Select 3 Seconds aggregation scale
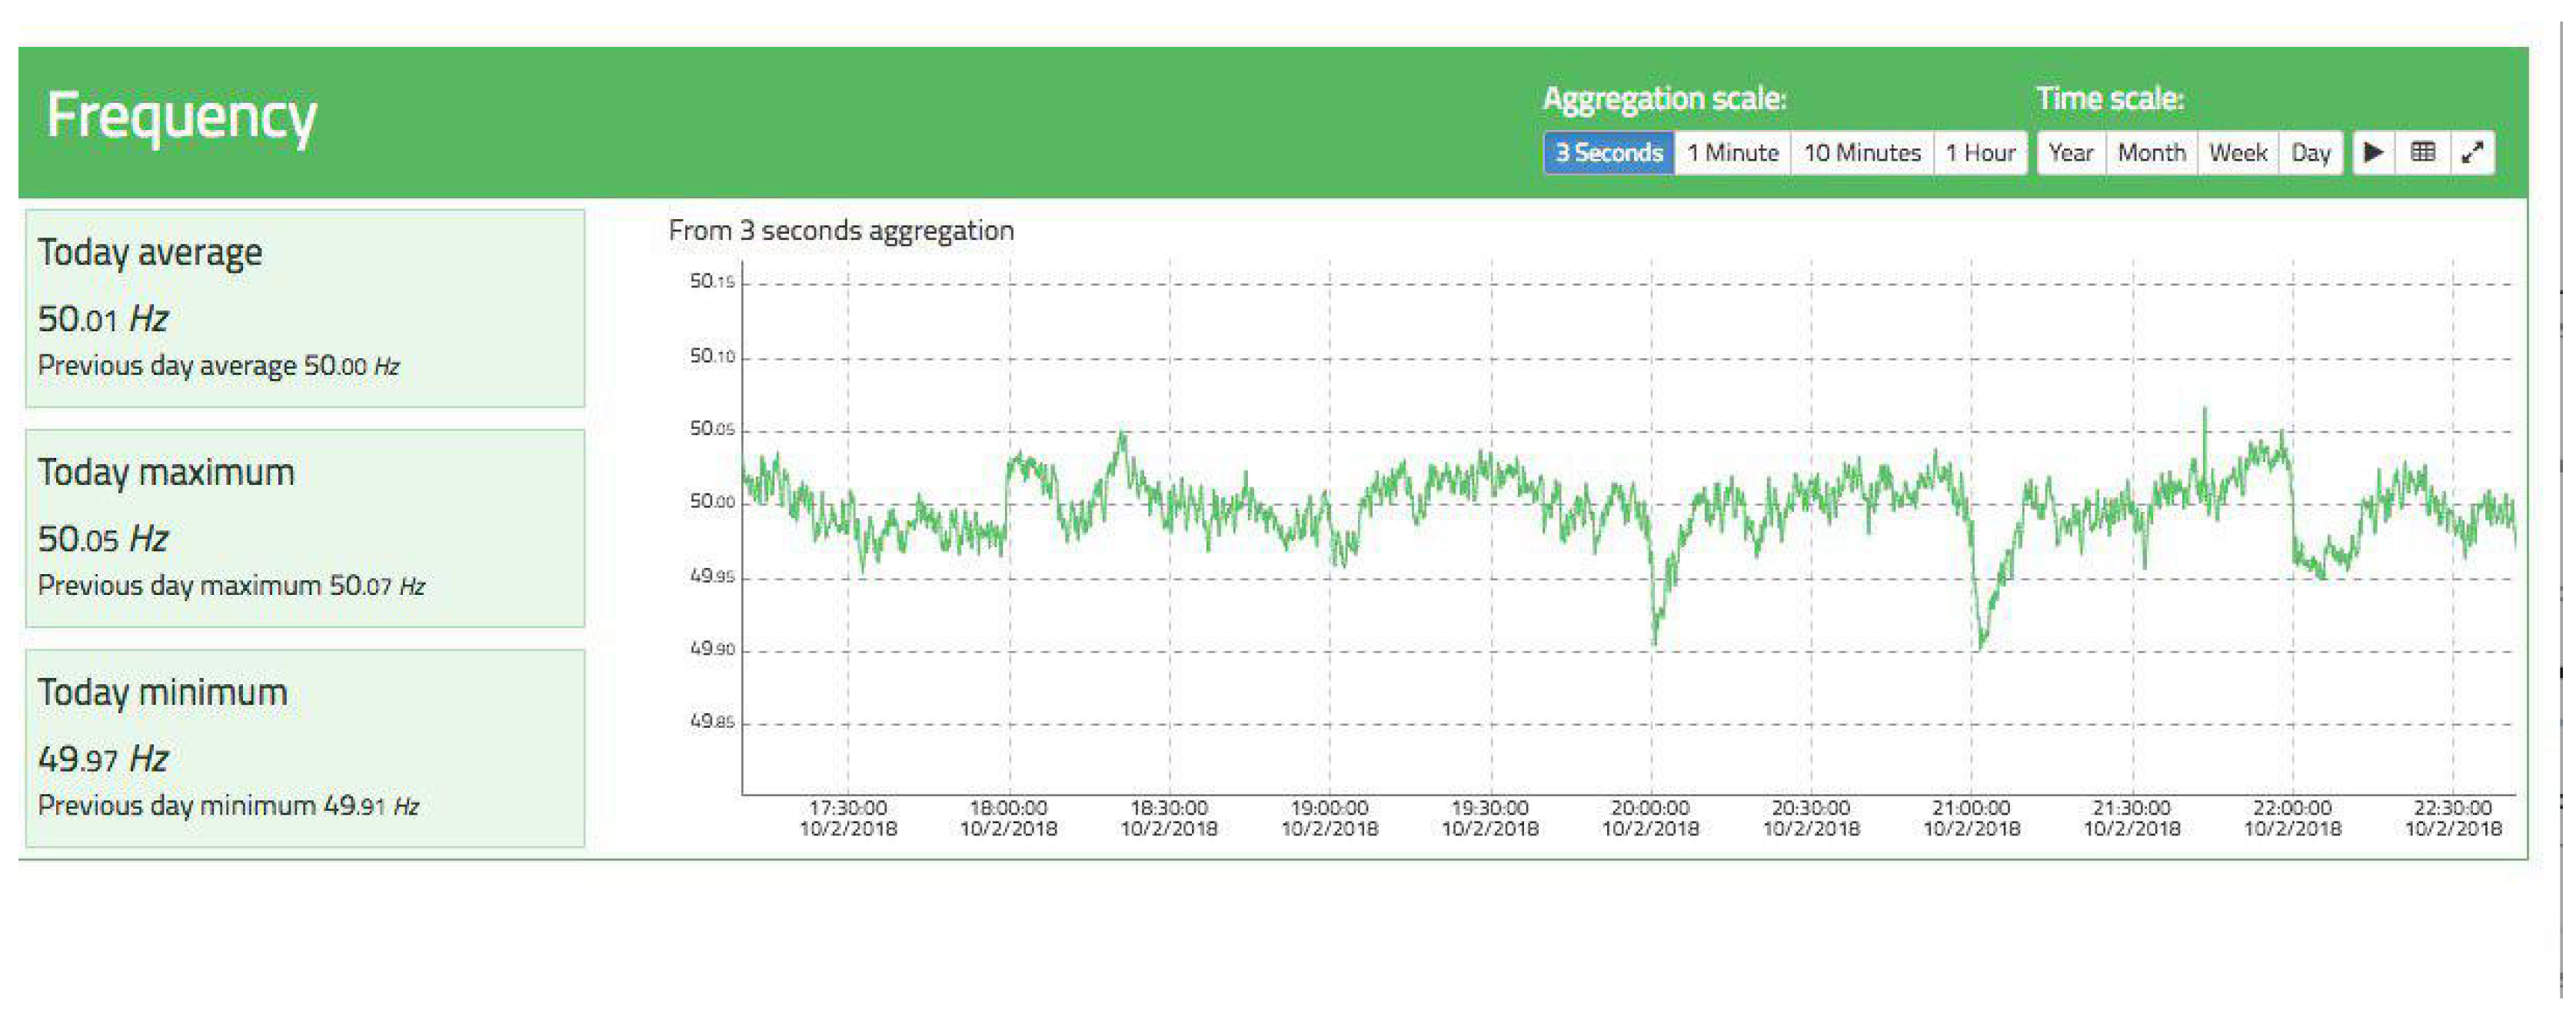 pos(1608,153)
